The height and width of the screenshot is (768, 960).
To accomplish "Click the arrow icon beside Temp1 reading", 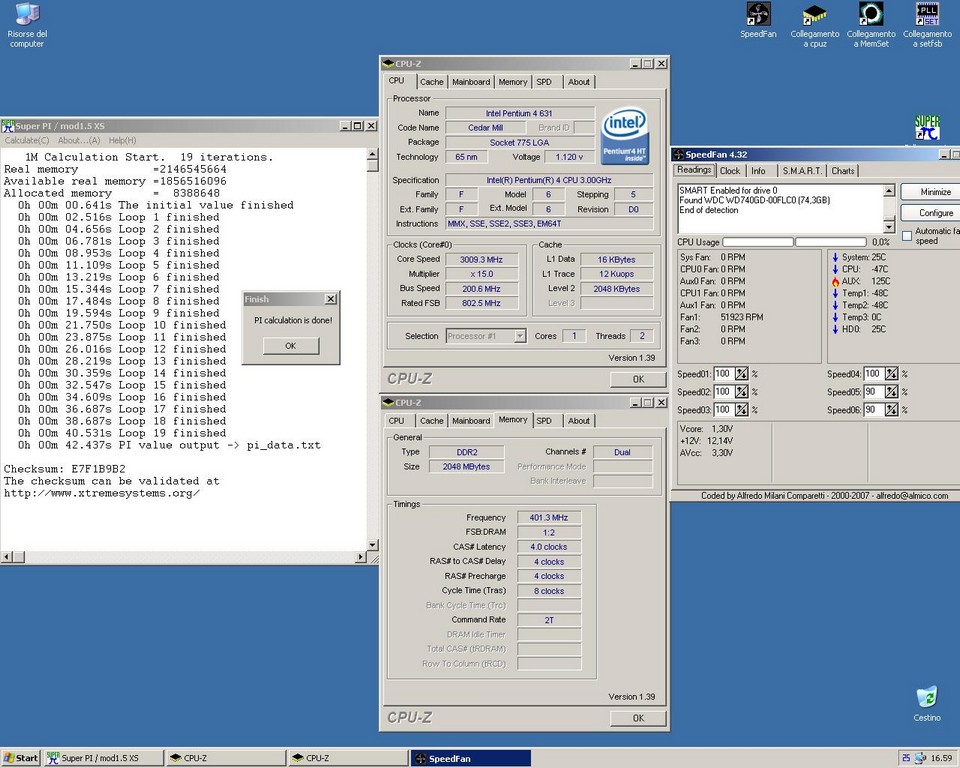I will [x=835, y=293].
